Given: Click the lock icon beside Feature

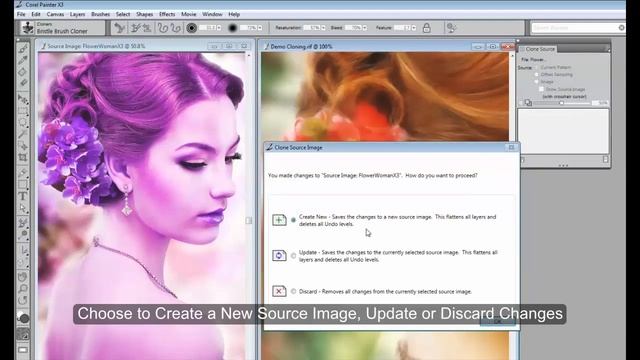Looking at the screenshot, I should click(427, 28).
